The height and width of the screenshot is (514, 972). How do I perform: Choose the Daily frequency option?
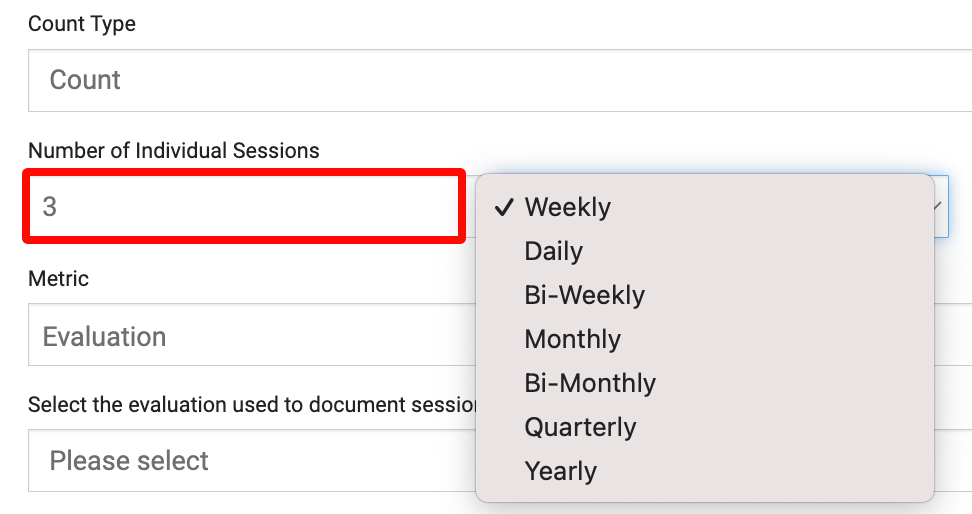pyautogui.click(x=553, y=251)
